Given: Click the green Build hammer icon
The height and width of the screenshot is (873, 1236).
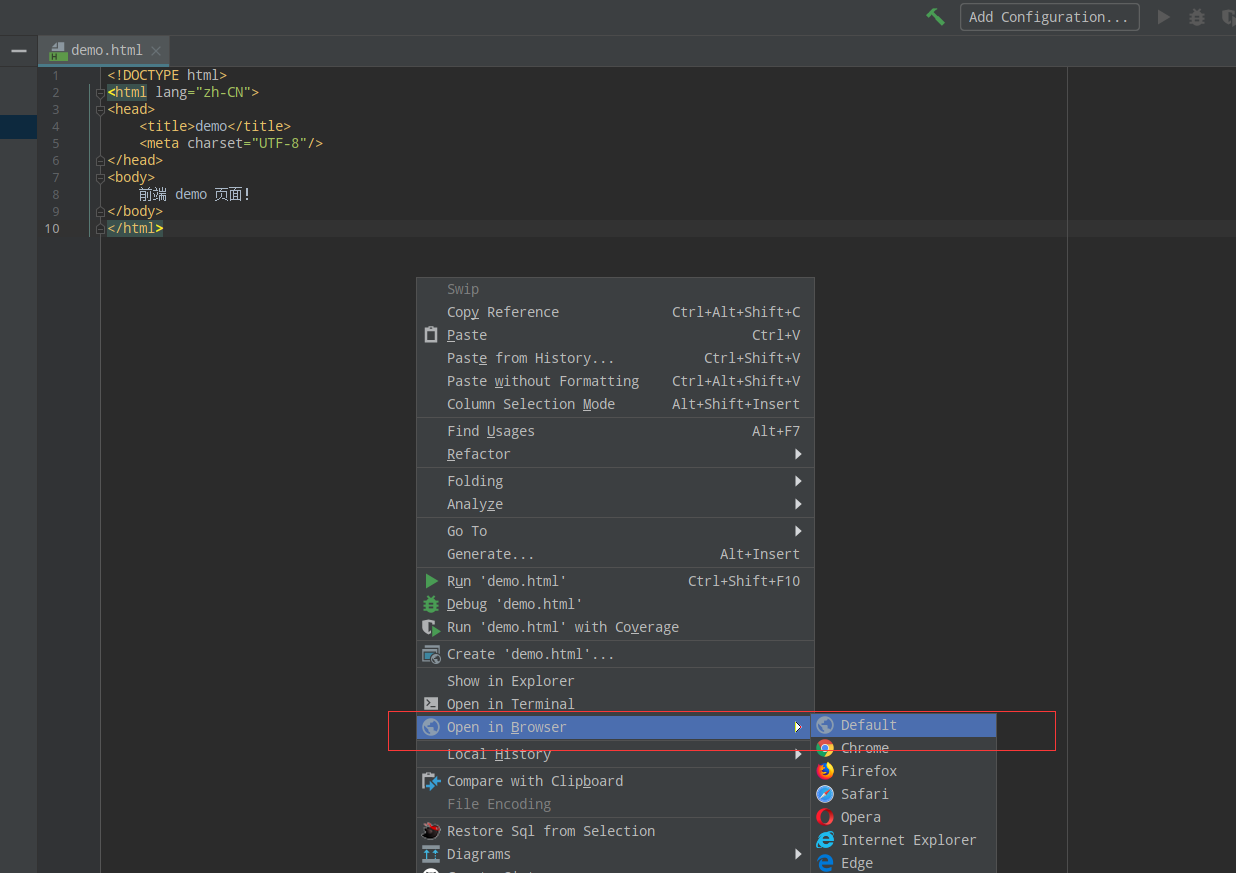Looking at the screenshot, I should tap(935, 17).
